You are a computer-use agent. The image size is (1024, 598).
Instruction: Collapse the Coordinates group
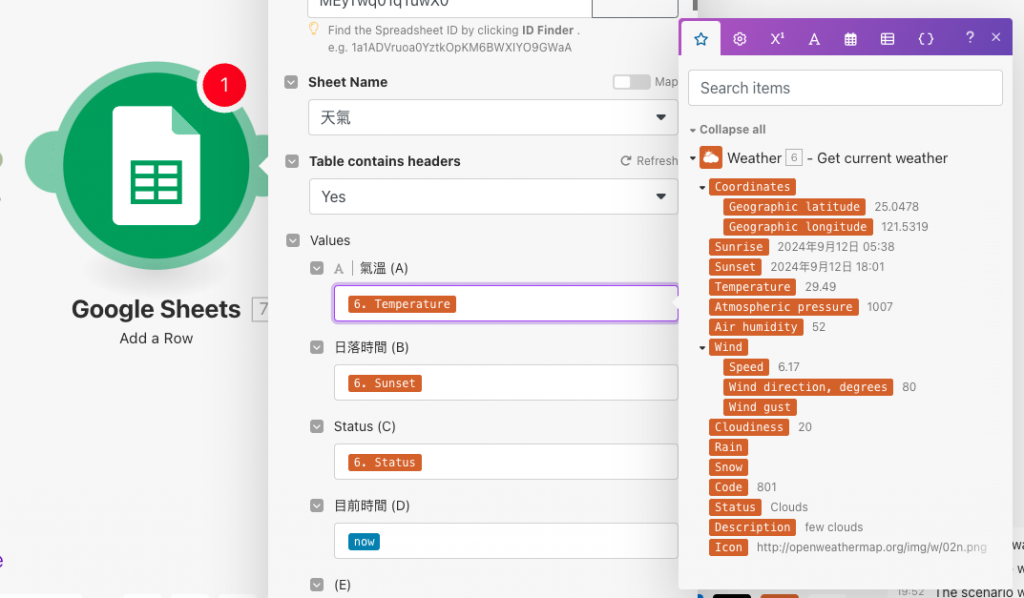click(x=703, y=187)
